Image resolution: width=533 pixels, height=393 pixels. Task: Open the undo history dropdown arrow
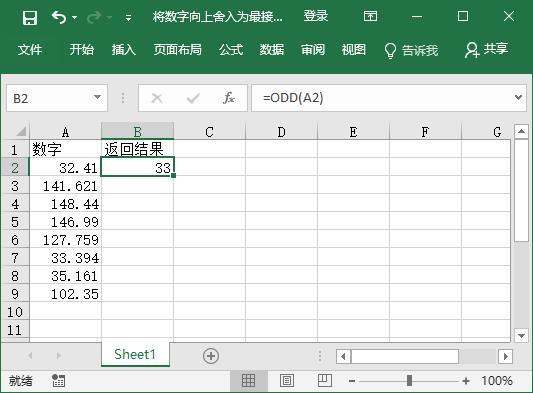(x=74, y=17)
